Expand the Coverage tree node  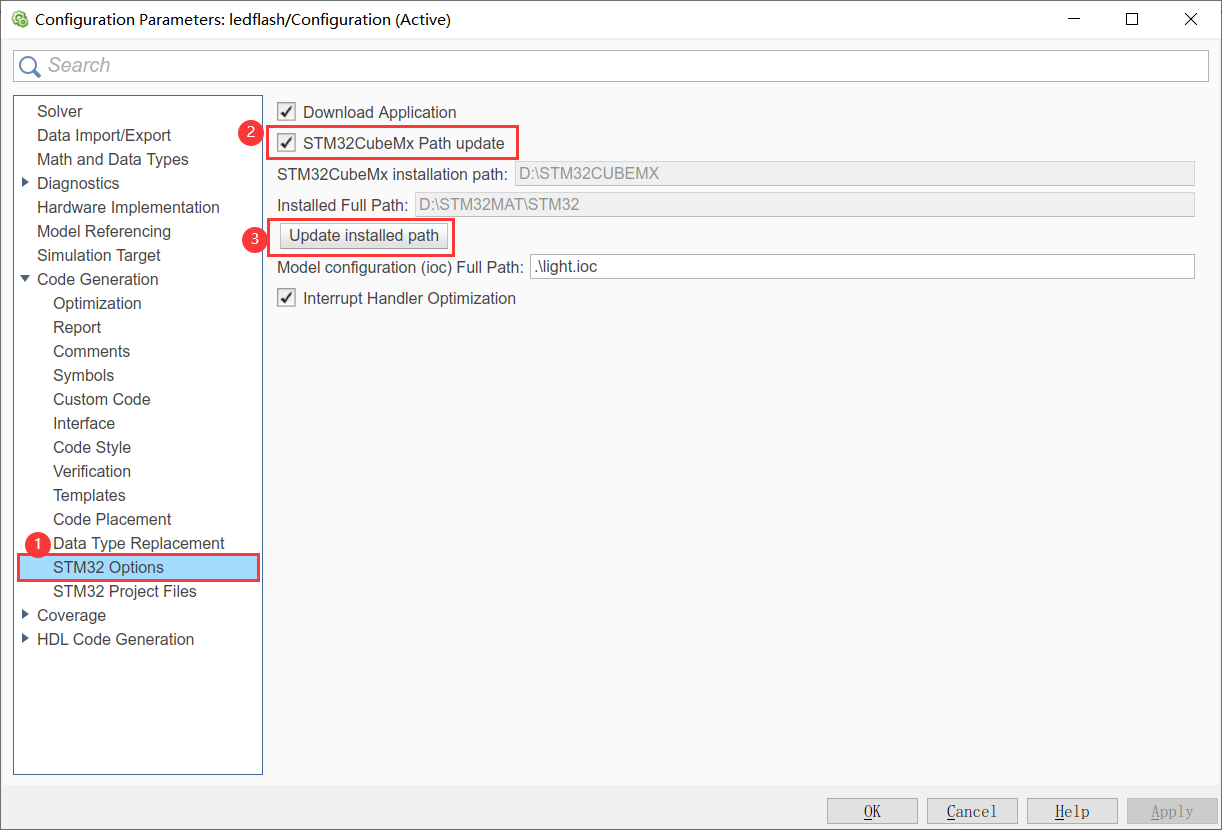25,615
